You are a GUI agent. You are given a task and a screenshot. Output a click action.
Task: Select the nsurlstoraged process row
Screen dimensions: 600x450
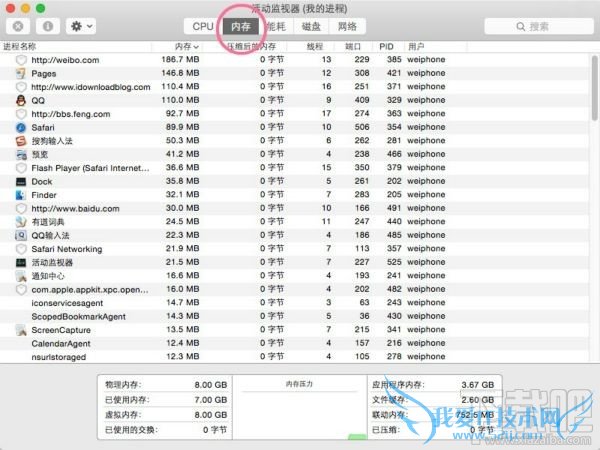[295, 357]
